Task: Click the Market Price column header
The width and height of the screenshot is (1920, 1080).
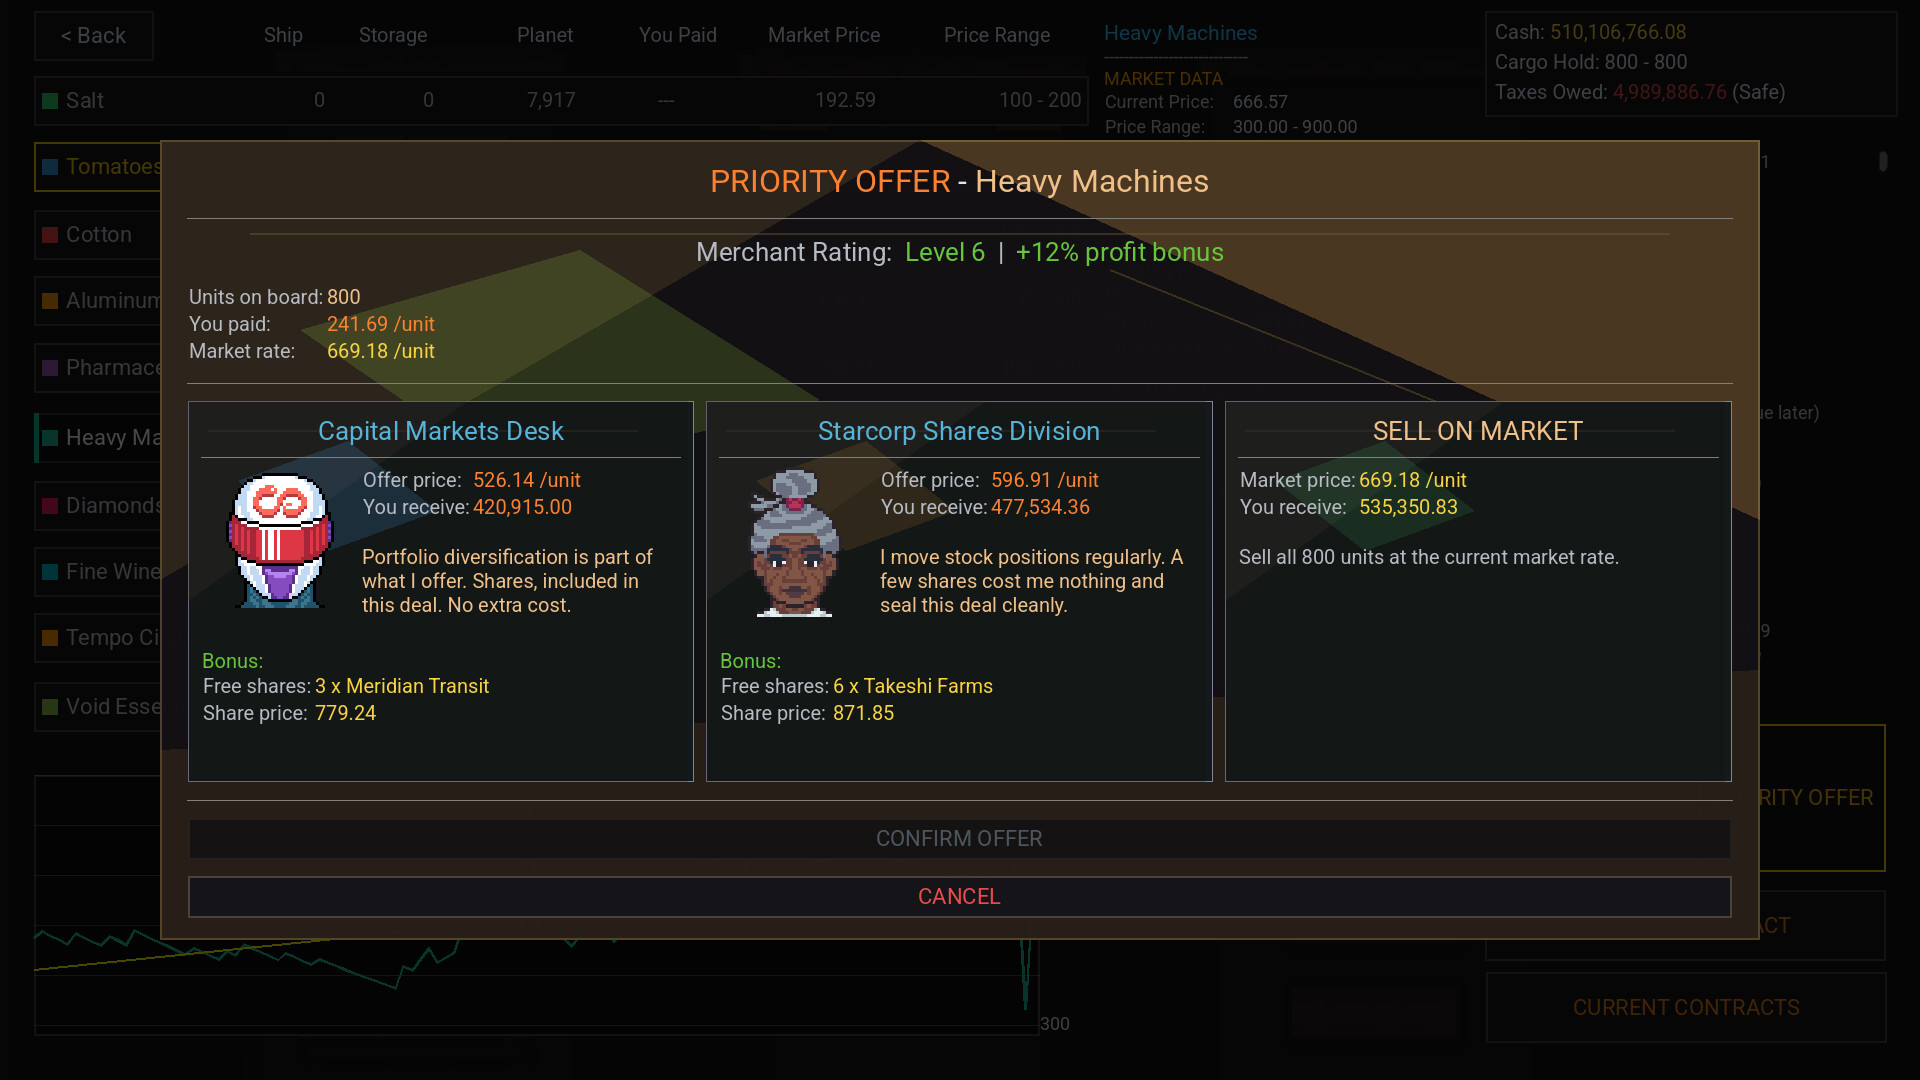Action: coord(824,35)
